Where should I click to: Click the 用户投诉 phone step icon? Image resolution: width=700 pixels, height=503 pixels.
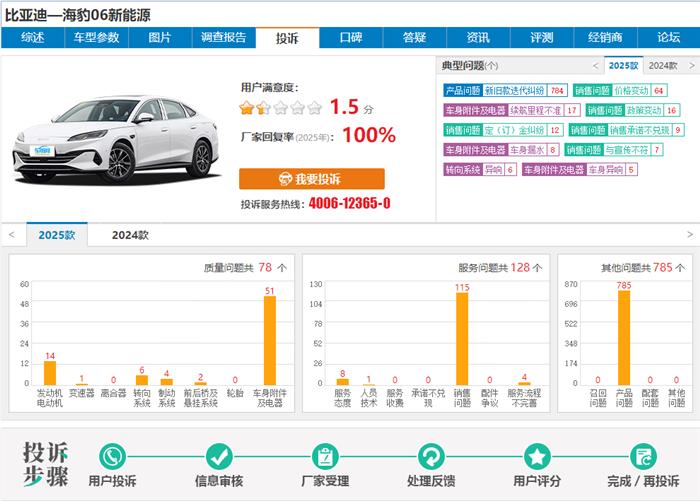112,457
